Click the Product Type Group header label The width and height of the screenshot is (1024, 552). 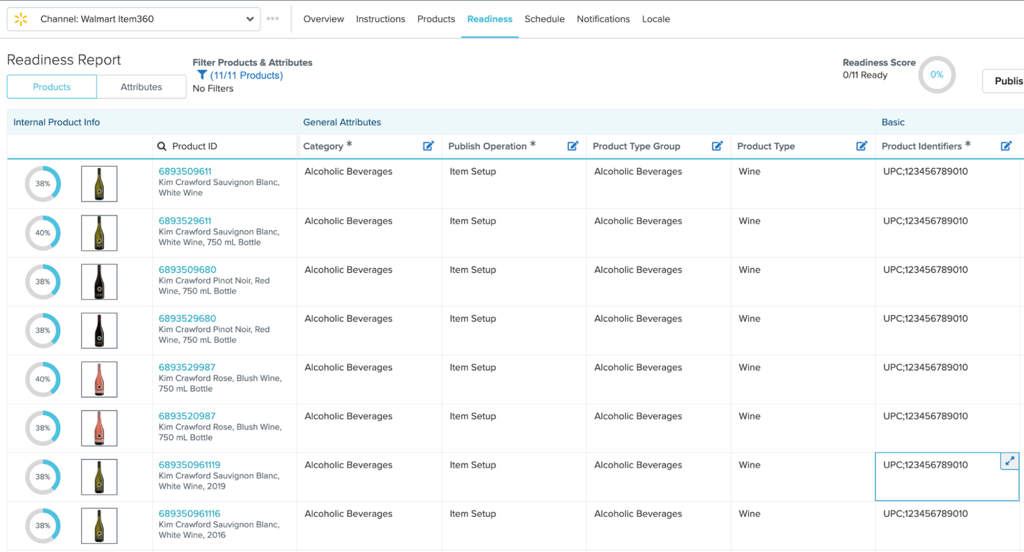(637, 146)
